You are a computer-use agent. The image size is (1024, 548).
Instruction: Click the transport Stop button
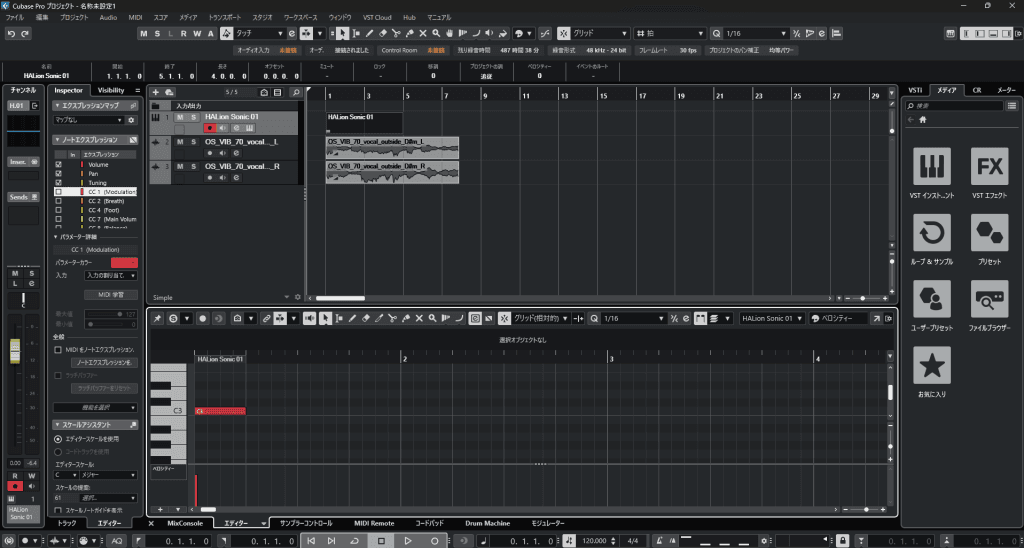[381, 541]
